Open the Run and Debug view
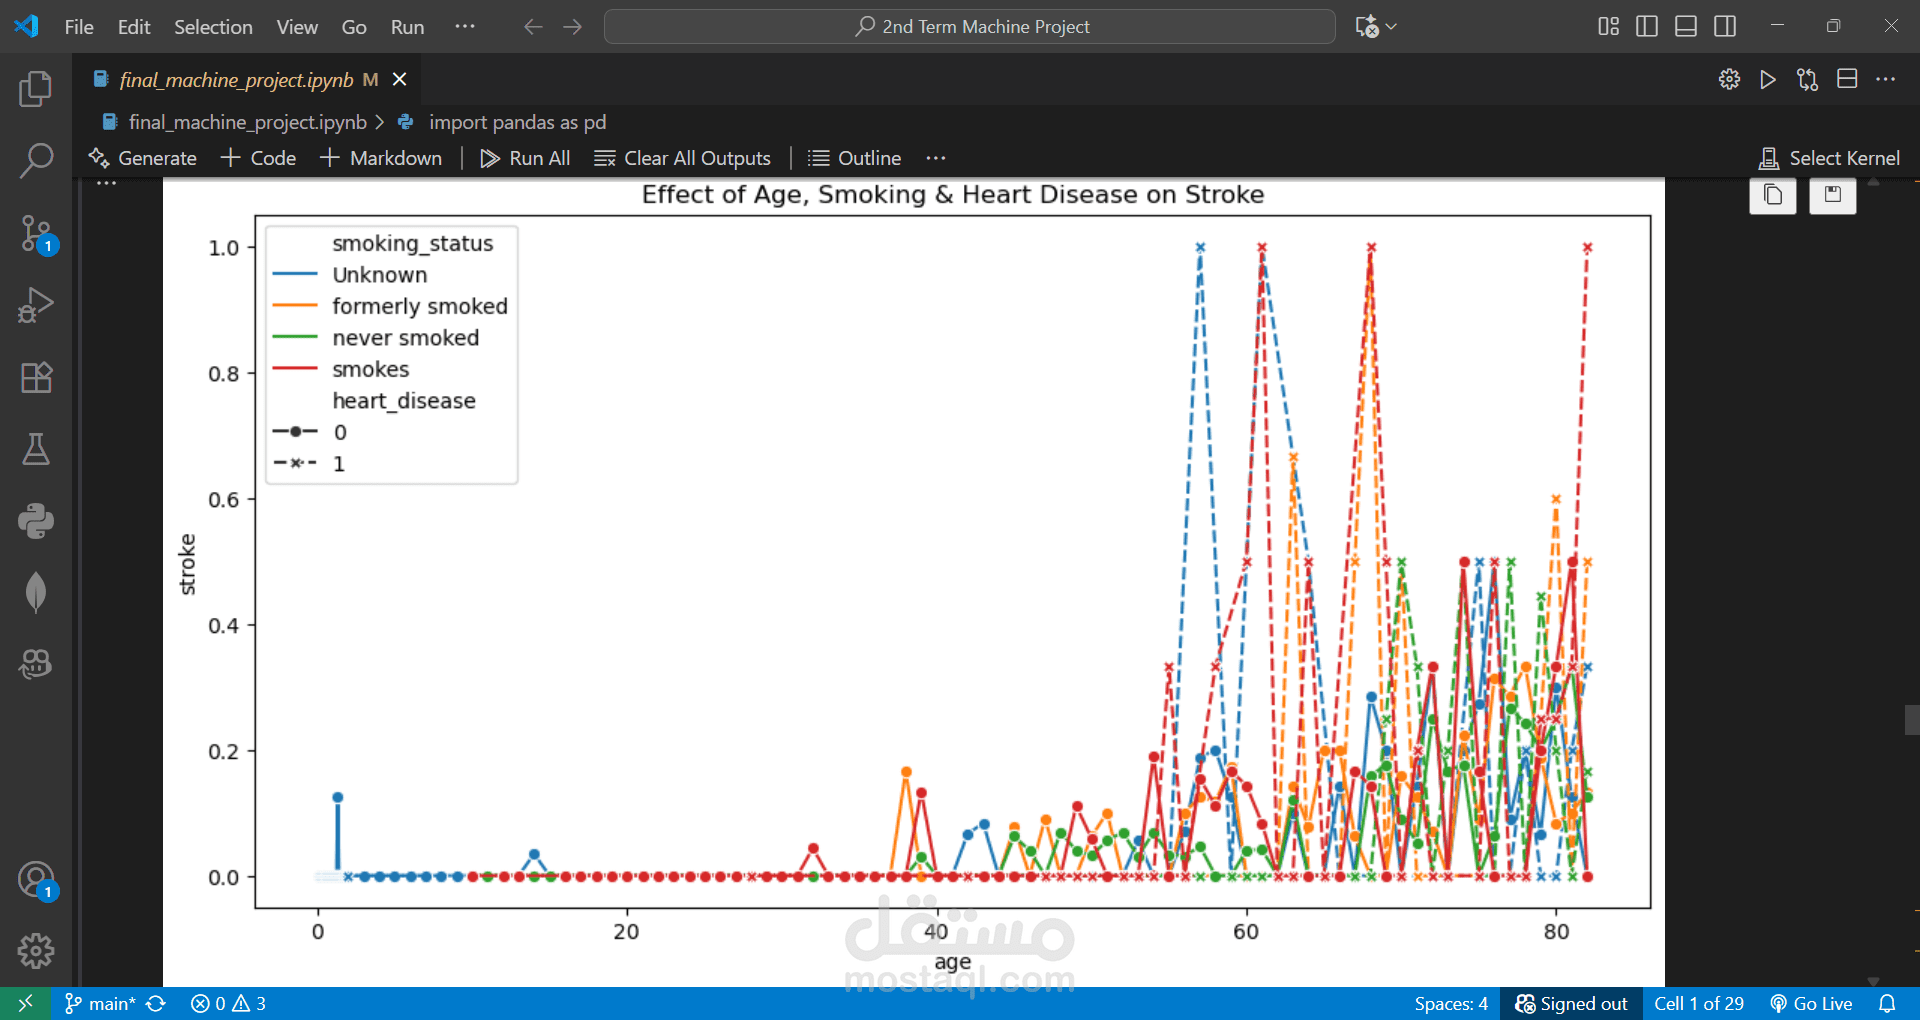The image size is (1920, 1020). [x=36, y=305]
